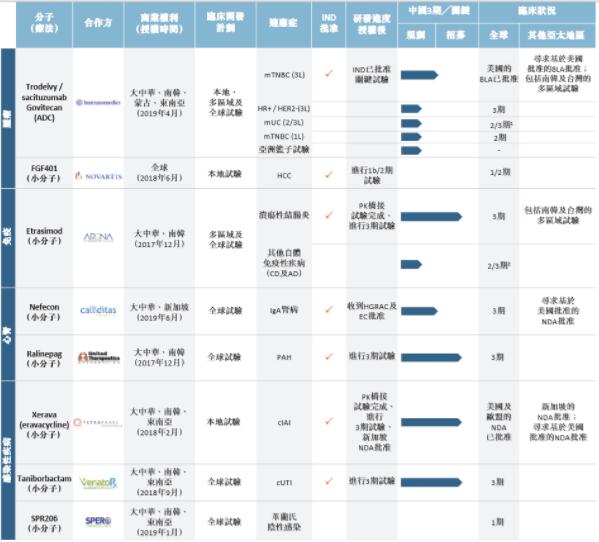The height and width of the screenshot is (542, 599).
Task: Select the cIAI indication cell
Action: [284, 422]
